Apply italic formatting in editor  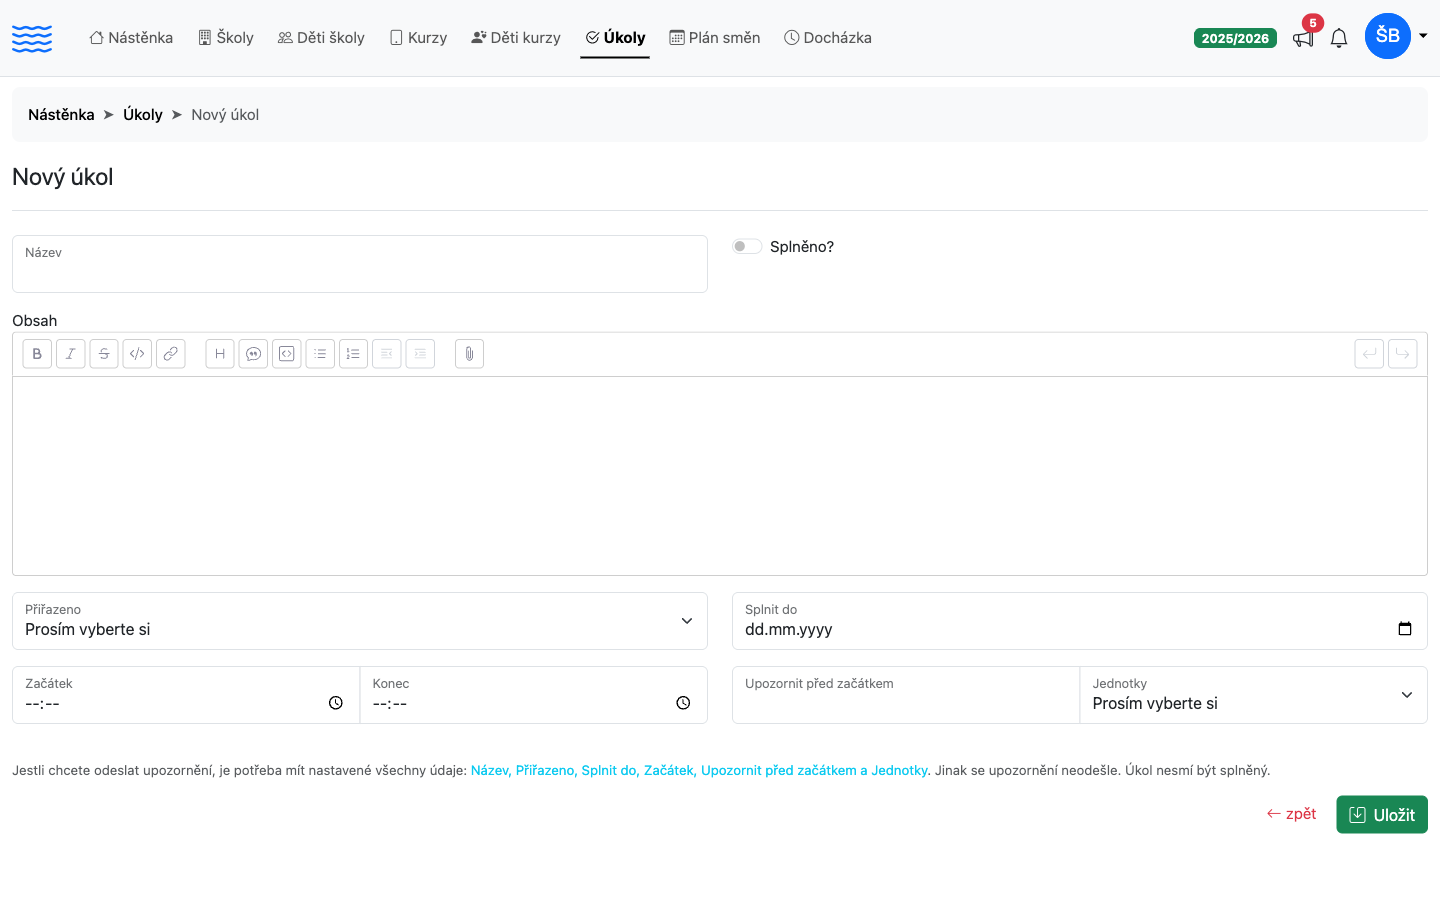[70, 354]
